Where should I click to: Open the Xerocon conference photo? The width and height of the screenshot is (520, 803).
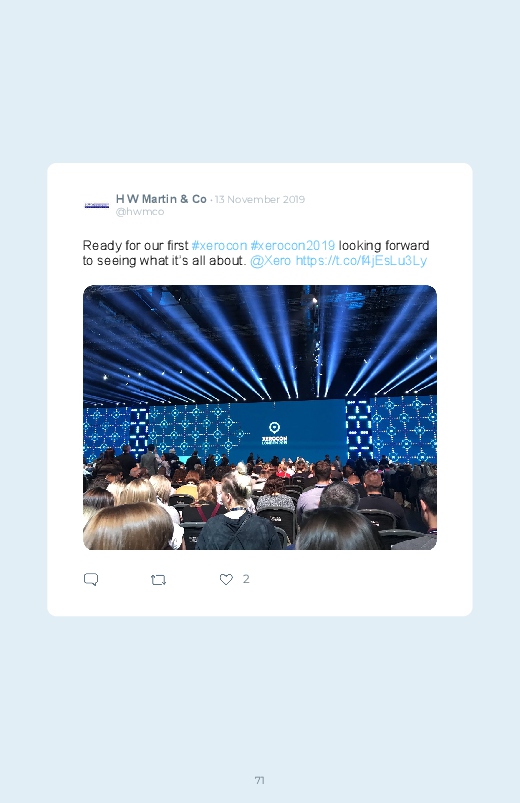260,417
